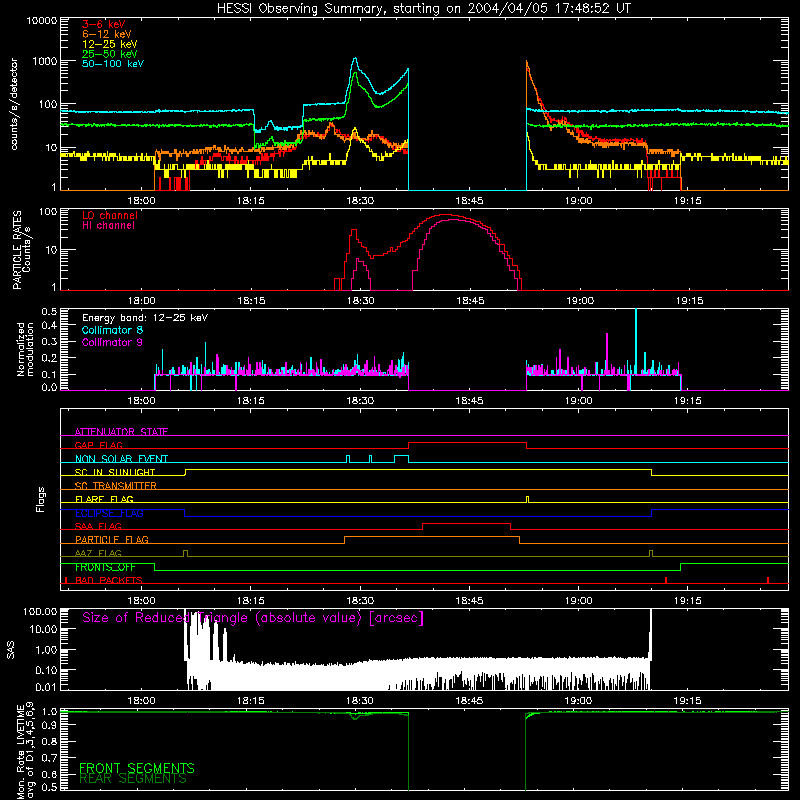
Task: Select the SAA FLAG label
Action: 98,526
